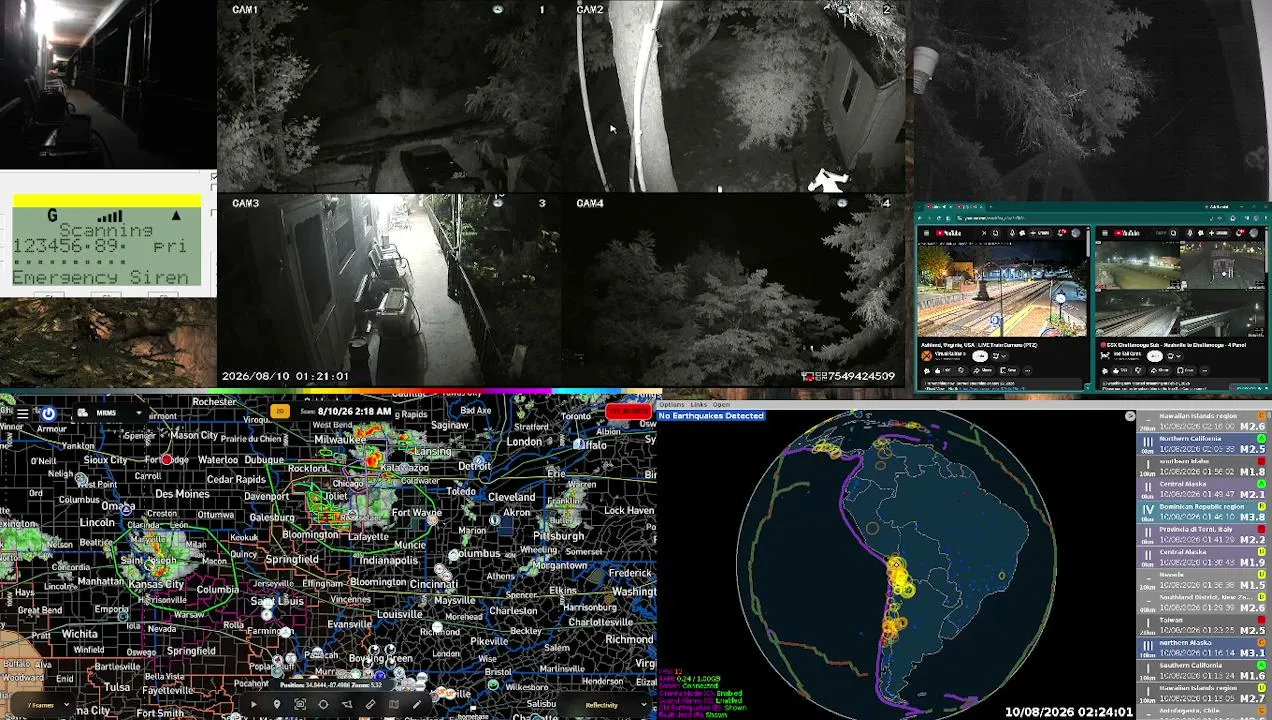Open the left YouTube guide menu icon
This screenshot has width=1272, height=720.
point(926,233)
